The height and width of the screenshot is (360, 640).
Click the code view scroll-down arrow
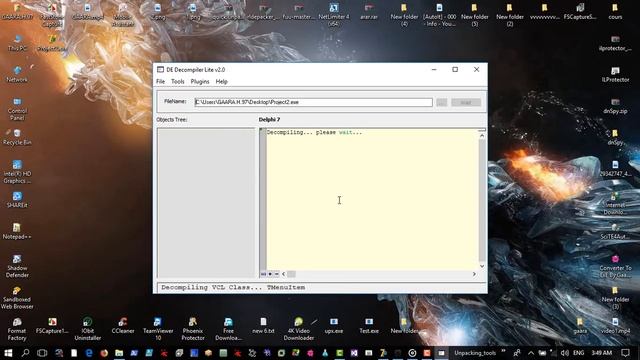point(482,266)
